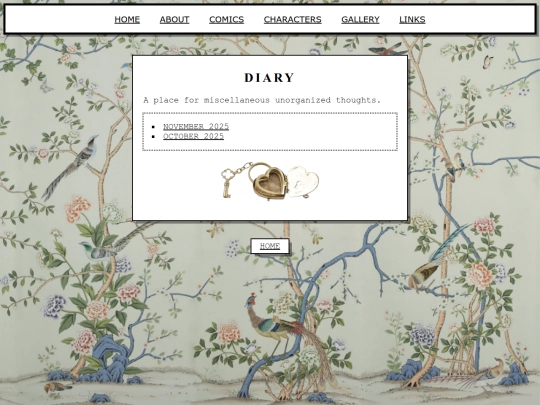This screenshot has width=540, height=405.
Task: Visit the GALLERY page
Action: (360, 19)
